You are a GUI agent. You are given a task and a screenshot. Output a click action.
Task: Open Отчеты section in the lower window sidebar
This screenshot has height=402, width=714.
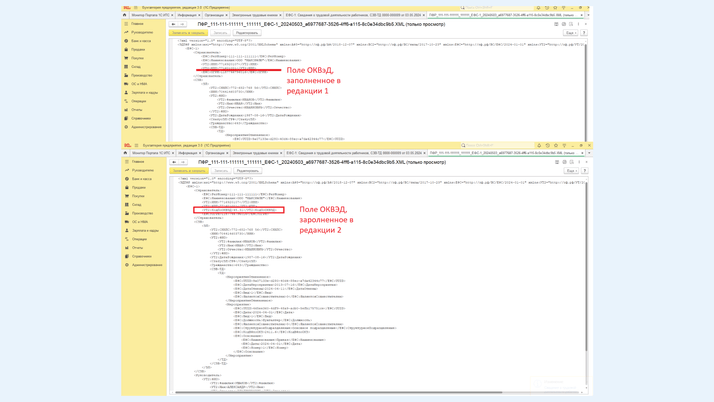coord(138,248)
